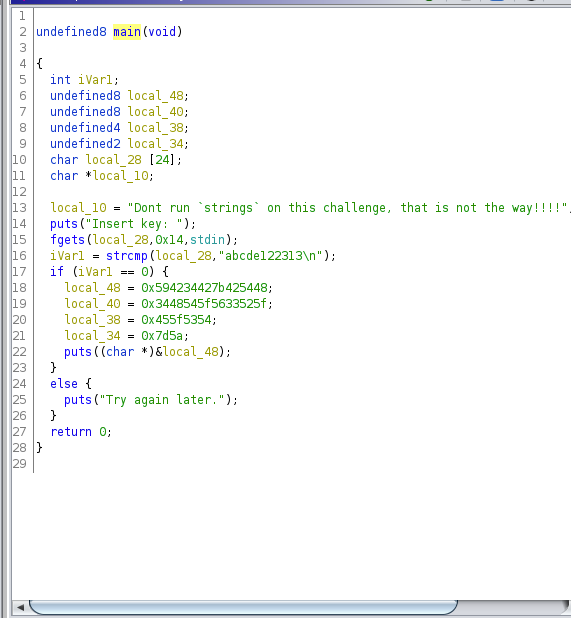Select iVar1 in the int declaration
Viewport: 571px width, 618px height.
[x=95, y=80]
